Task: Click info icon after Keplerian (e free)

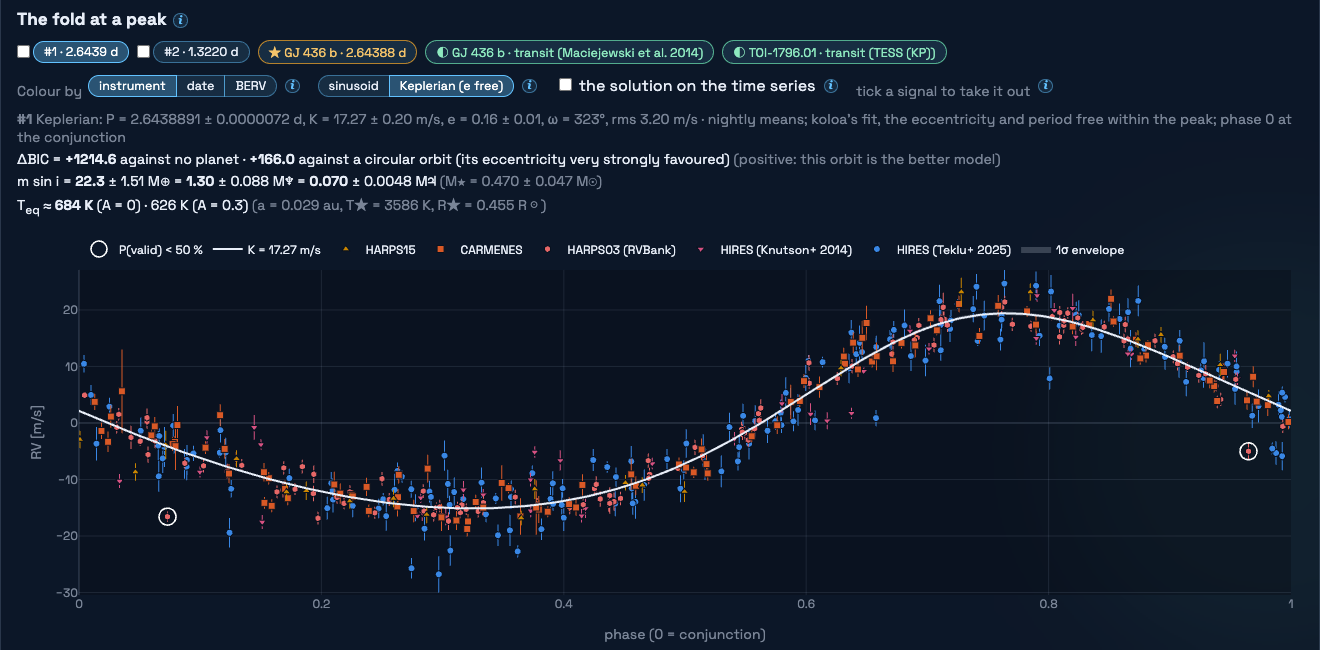Action: (530, 86)
